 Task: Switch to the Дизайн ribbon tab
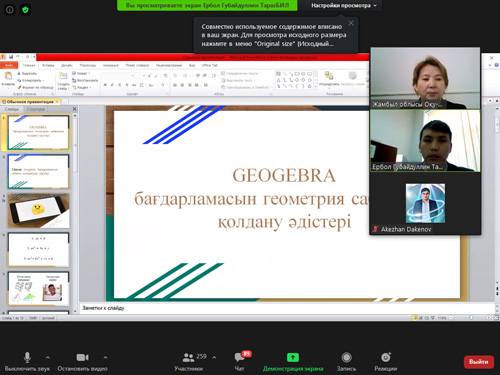click(x=67, y=65)
